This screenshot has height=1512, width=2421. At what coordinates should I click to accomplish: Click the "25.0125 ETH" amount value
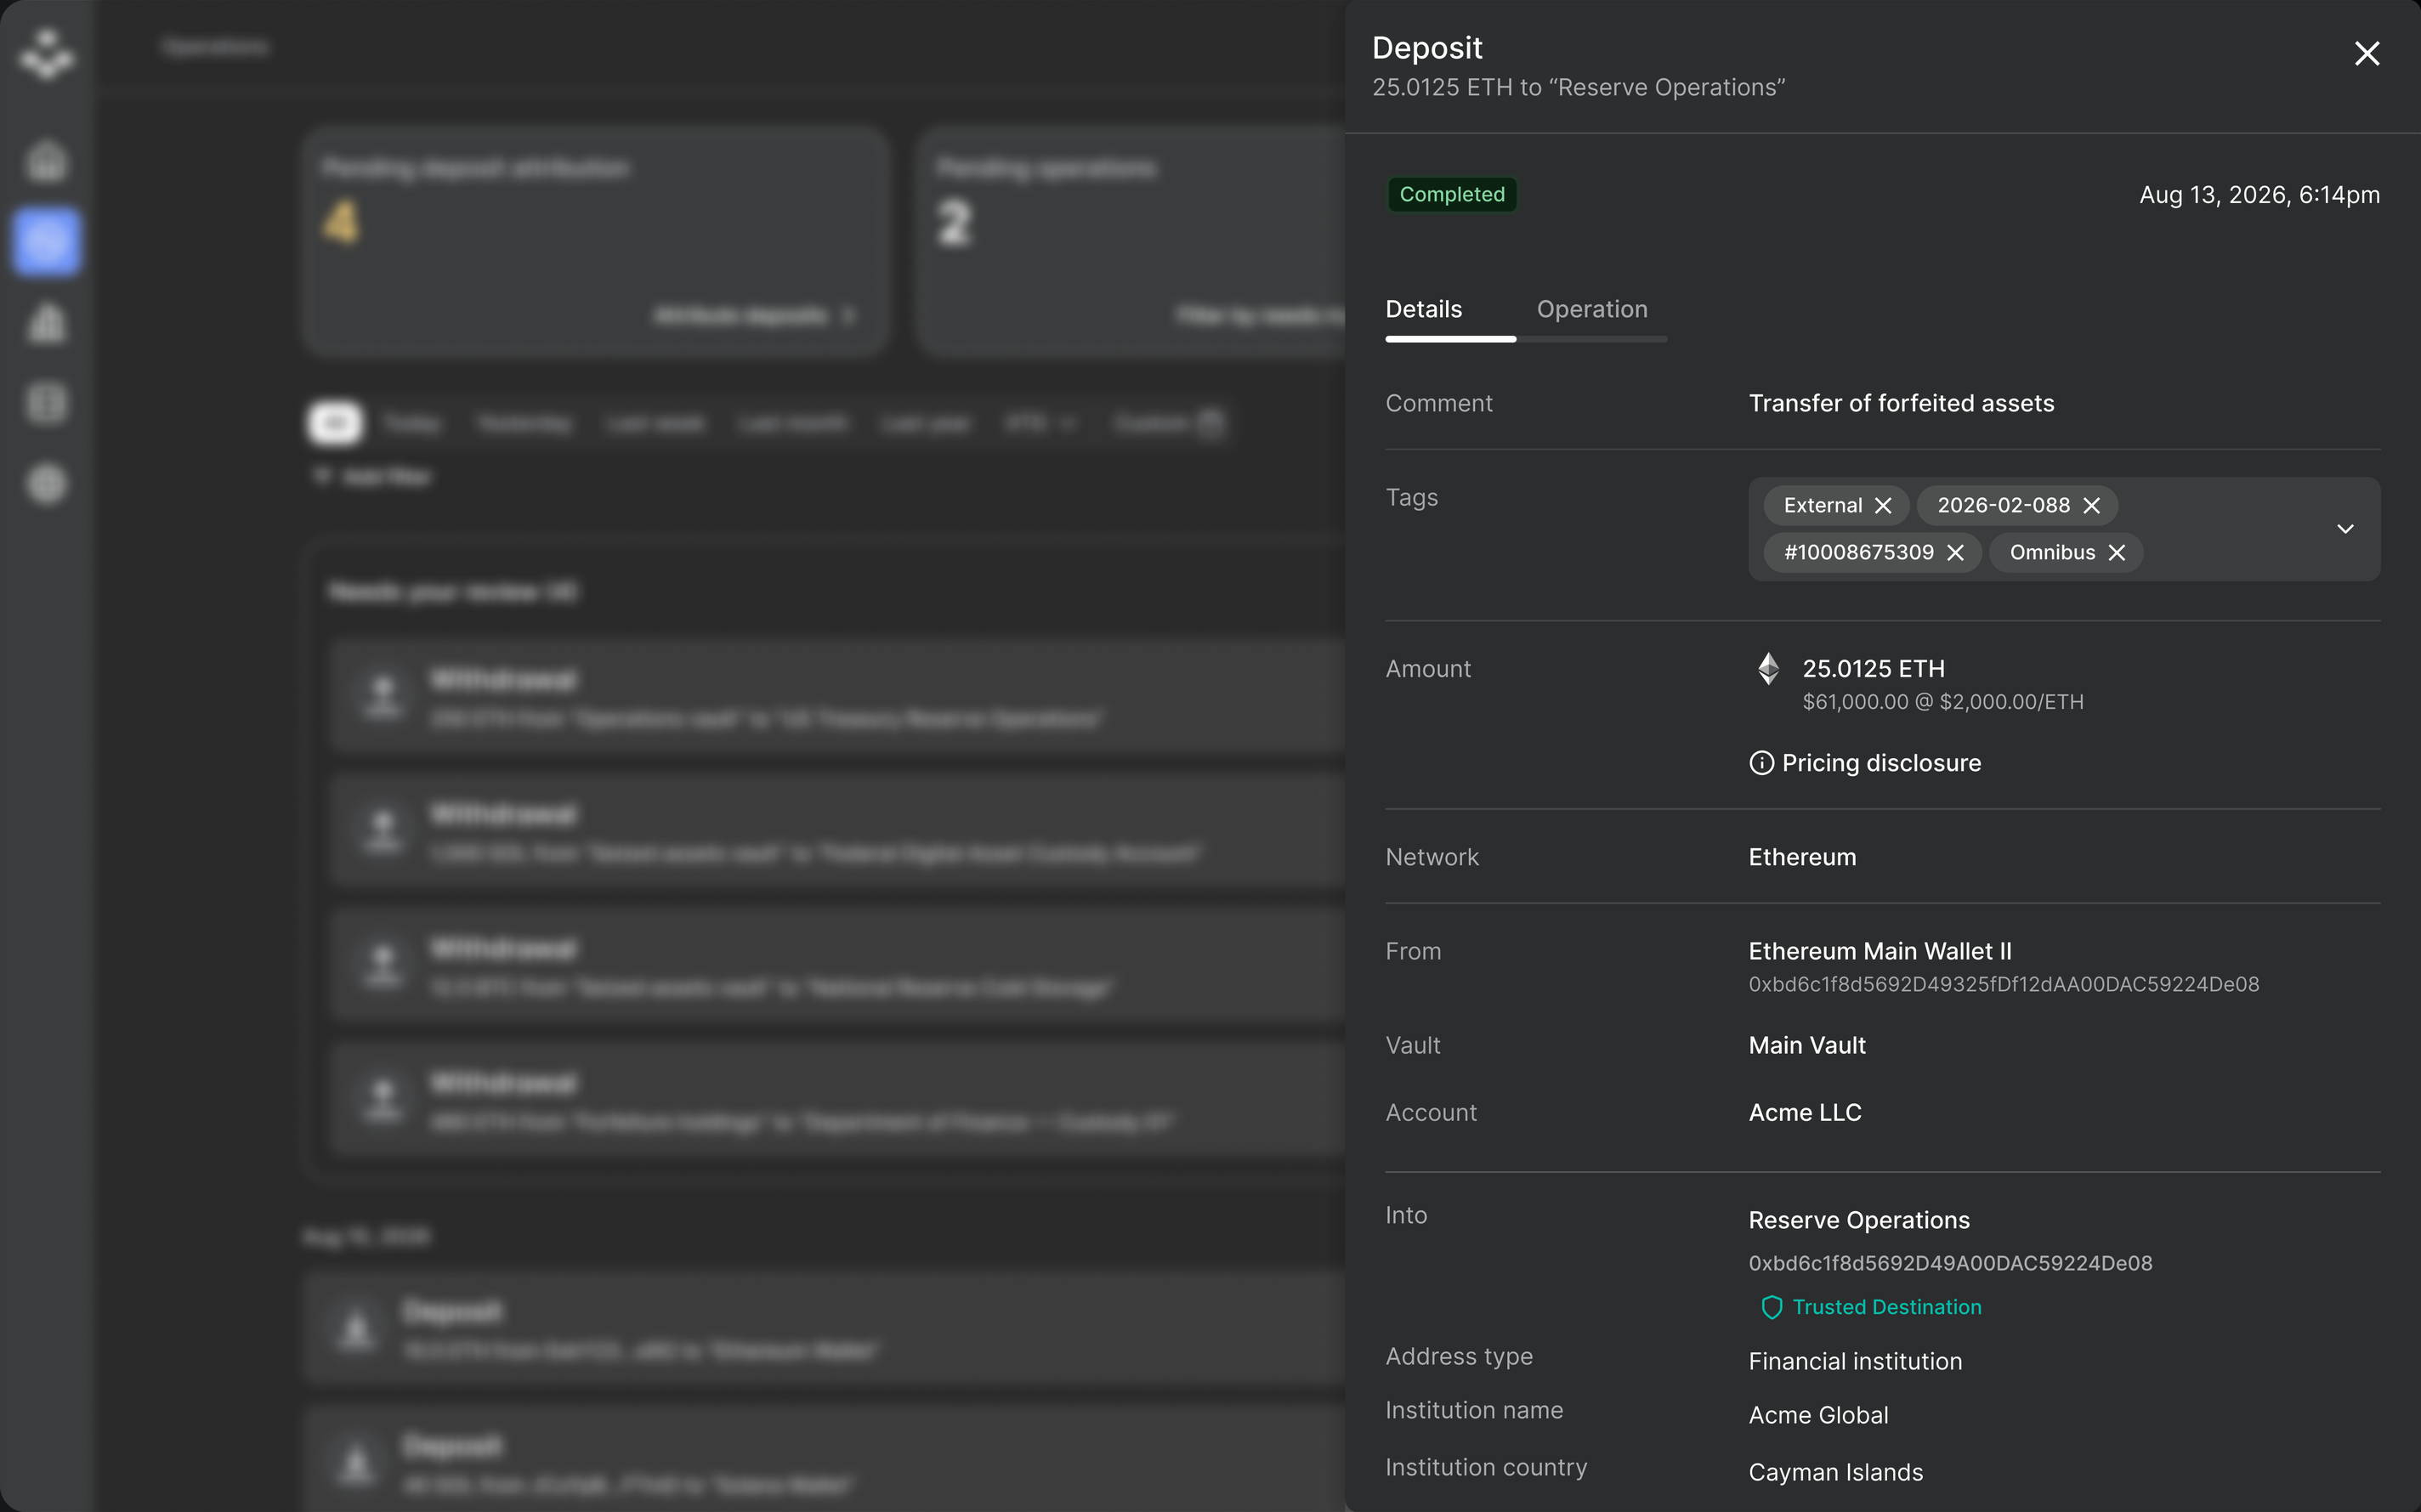tap(1873, 668)
